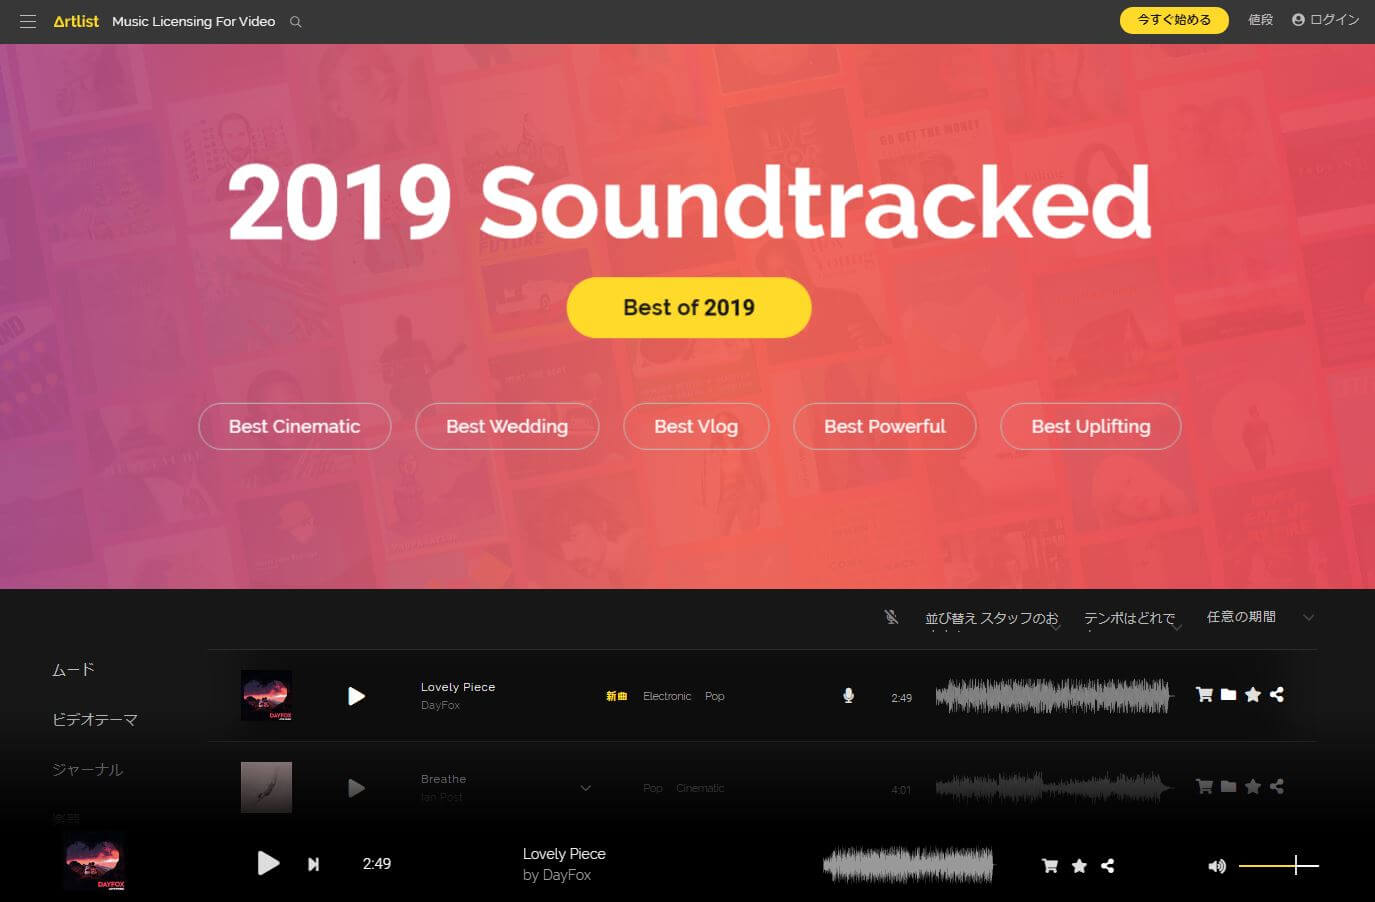Click the Best of 2019 button

coord(689,307)
